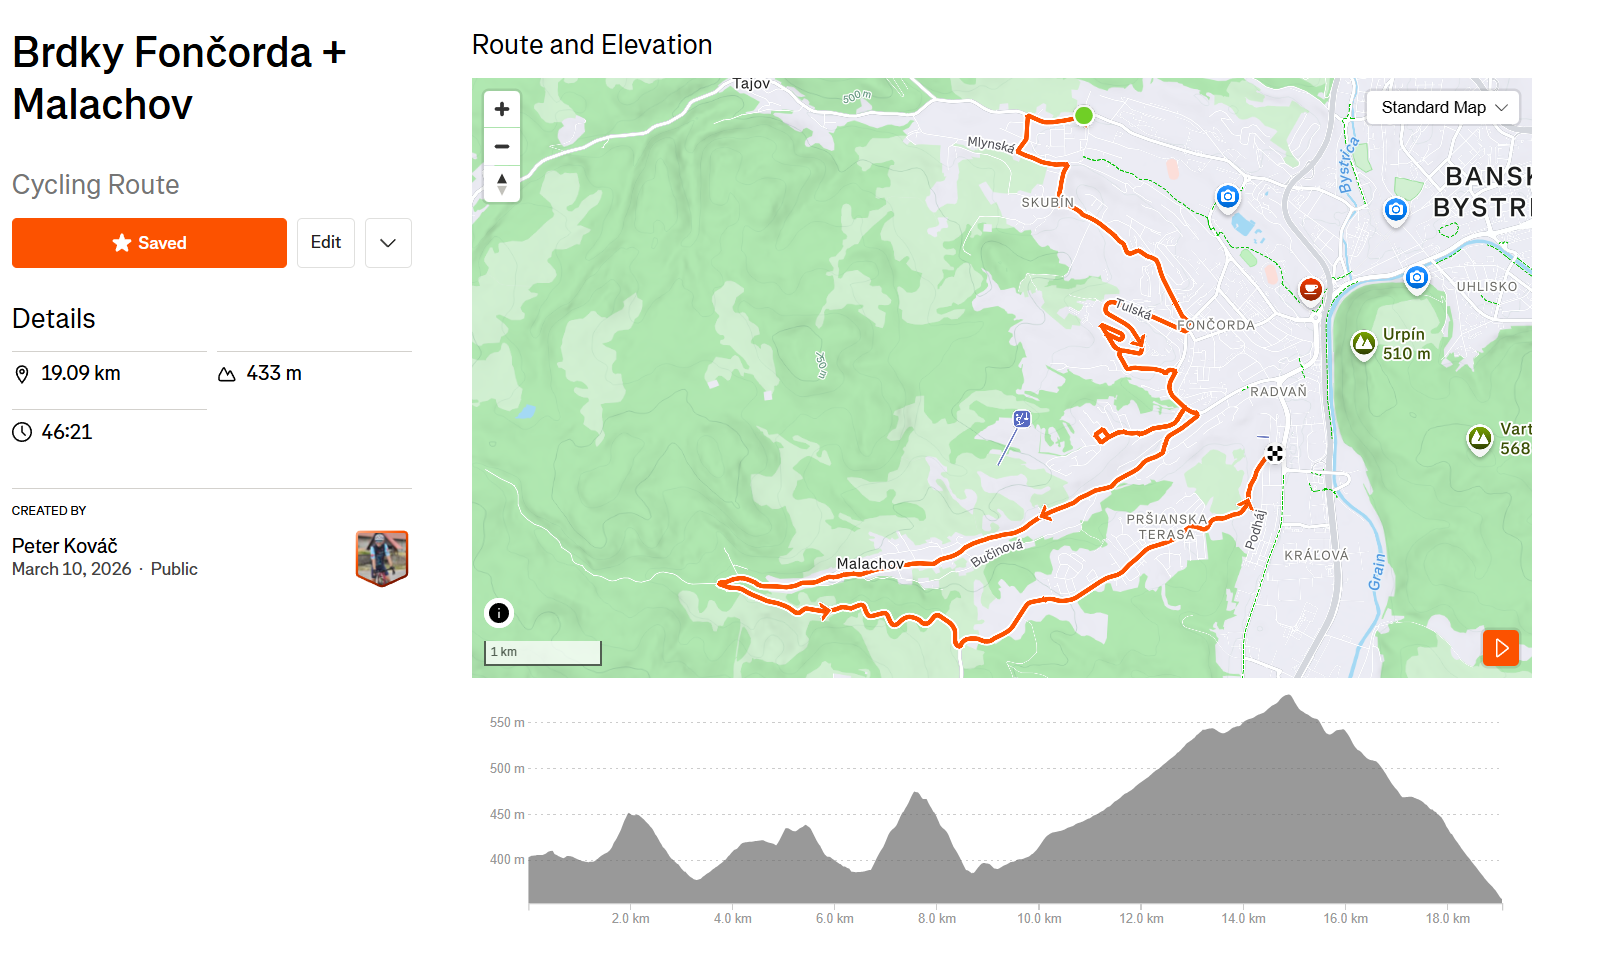Click the photo marker near Skubín
This screenshot has width=1598, height=966.
pyautogui.click(x=1228, y=196)
